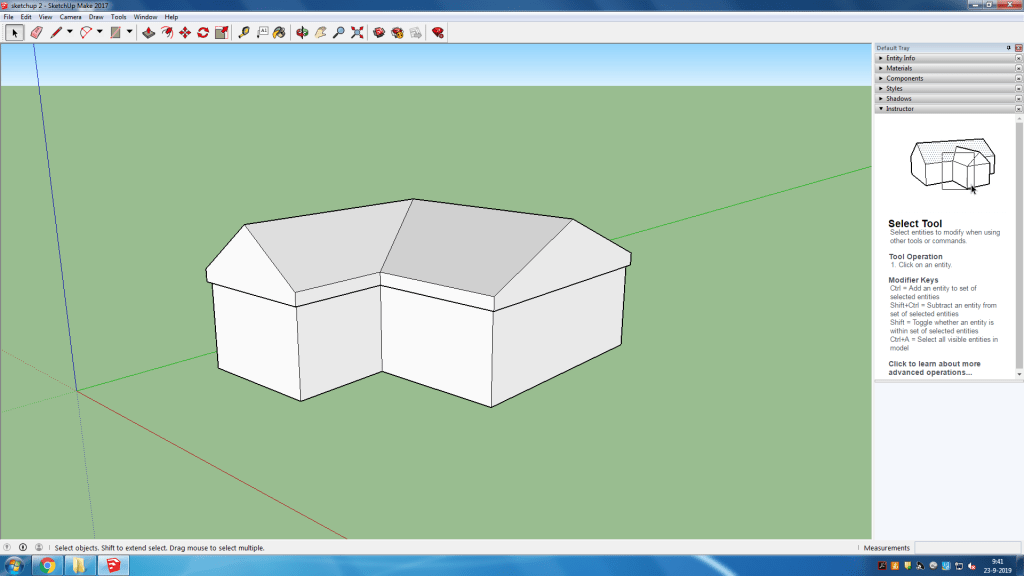Viewport: 1024px width, 576px height.
Task: Open the Camera menu
Action: pyautogui.click(x=70, y=17)
